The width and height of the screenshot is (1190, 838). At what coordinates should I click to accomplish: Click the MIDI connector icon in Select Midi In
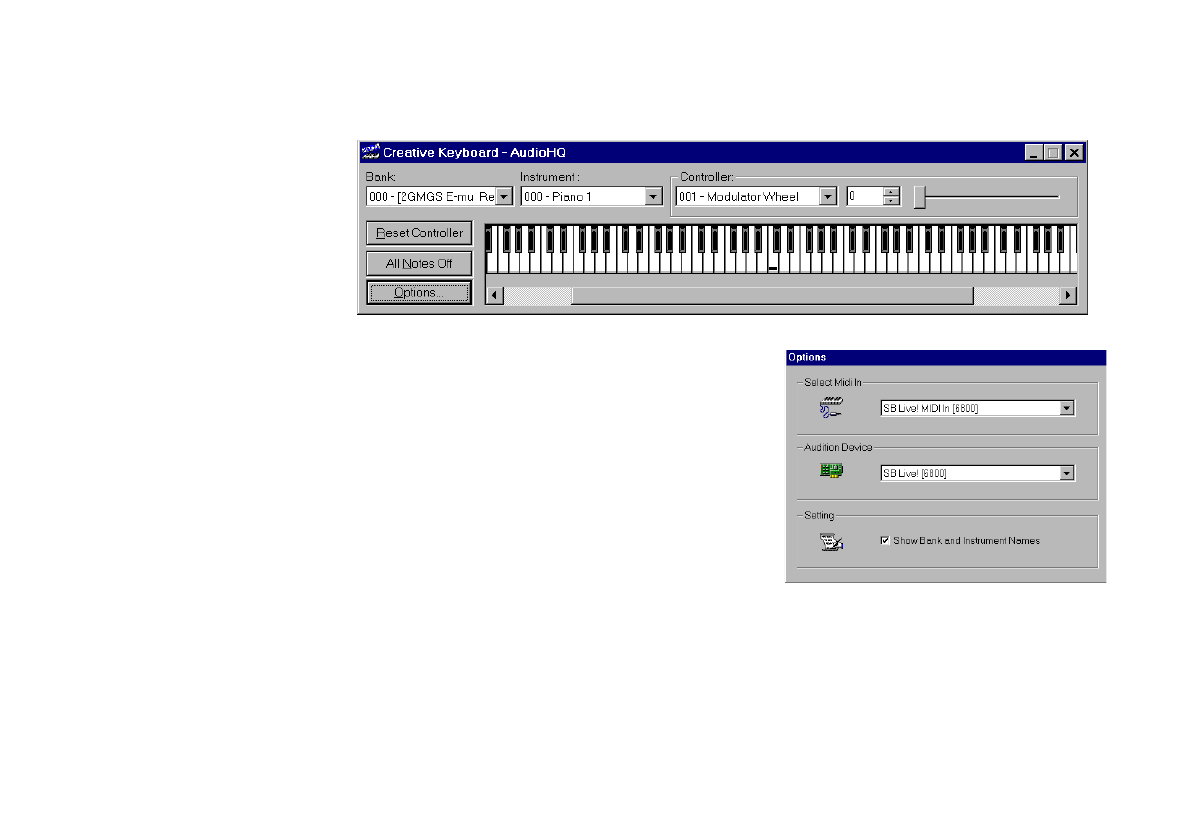click(831, 407)
